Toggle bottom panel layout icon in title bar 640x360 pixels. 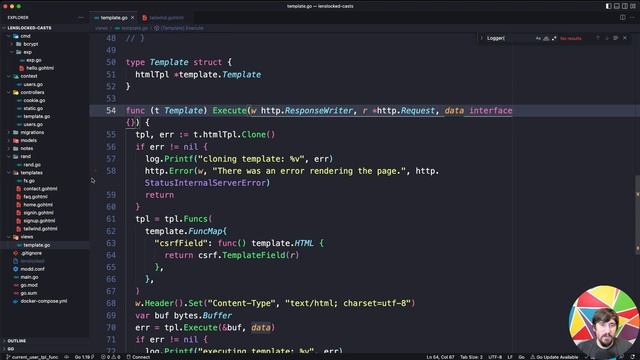pos(617,6)
